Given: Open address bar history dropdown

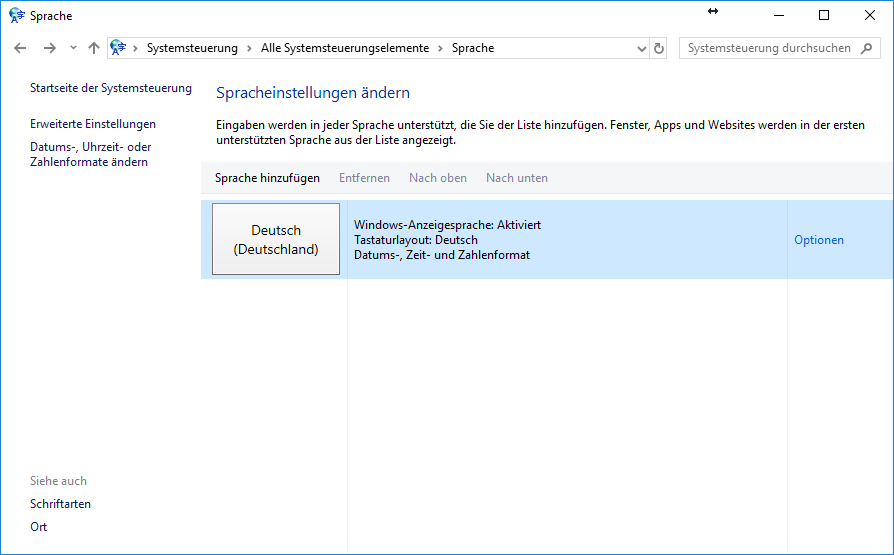Looking at the screenshot, I should (641, 49).
